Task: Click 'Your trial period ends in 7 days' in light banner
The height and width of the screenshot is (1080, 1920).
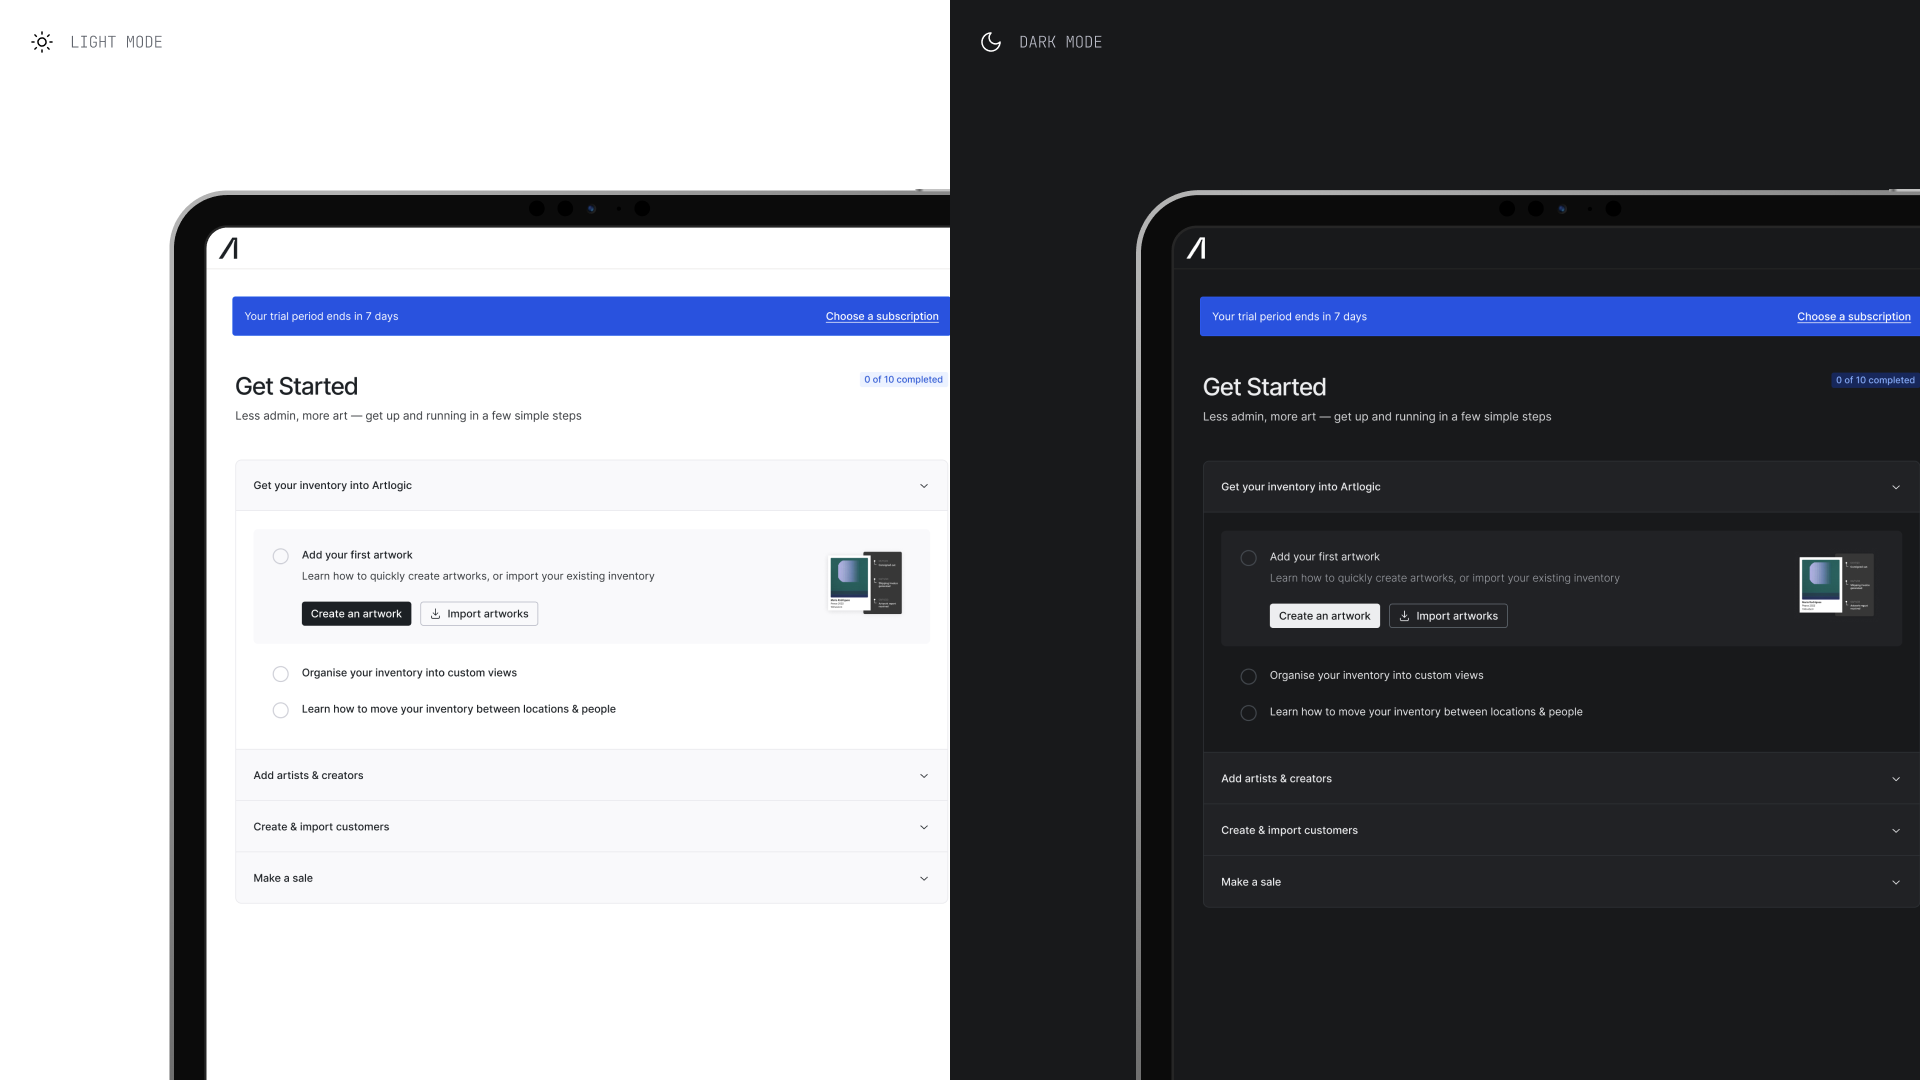Action: tap(321, 316)
